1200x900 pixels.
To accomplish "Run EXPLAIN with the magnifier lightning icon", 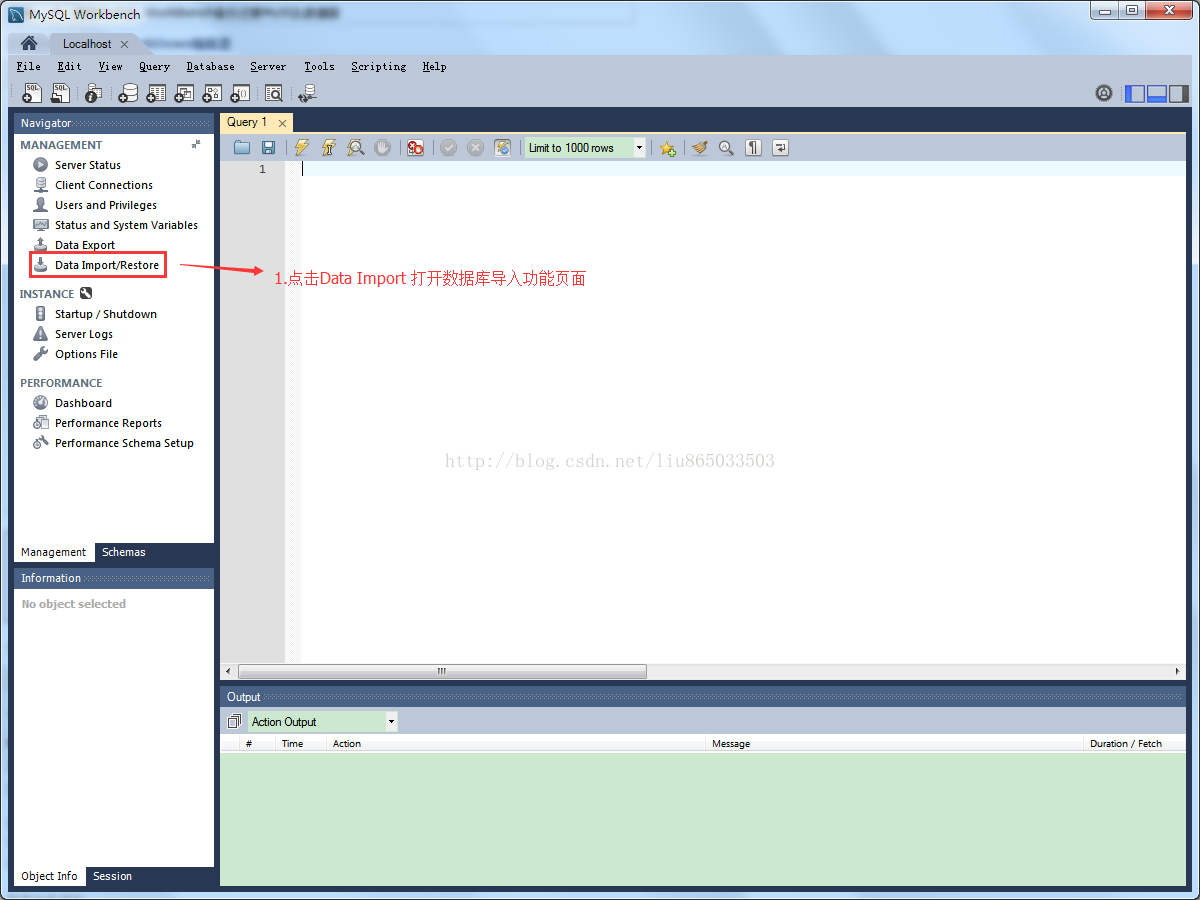I will pos(355,148).
